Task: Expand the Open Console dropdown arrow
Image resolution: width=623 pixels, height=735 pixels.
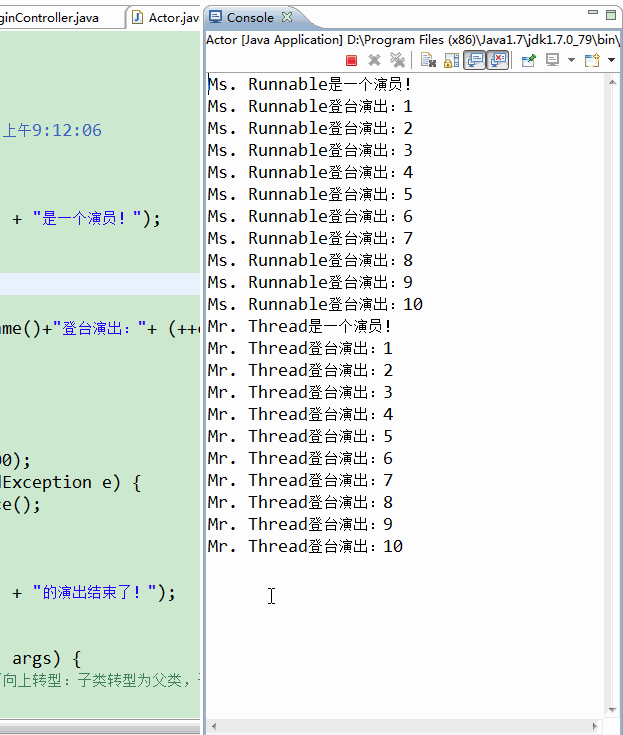Action: (x=611, y=60)
